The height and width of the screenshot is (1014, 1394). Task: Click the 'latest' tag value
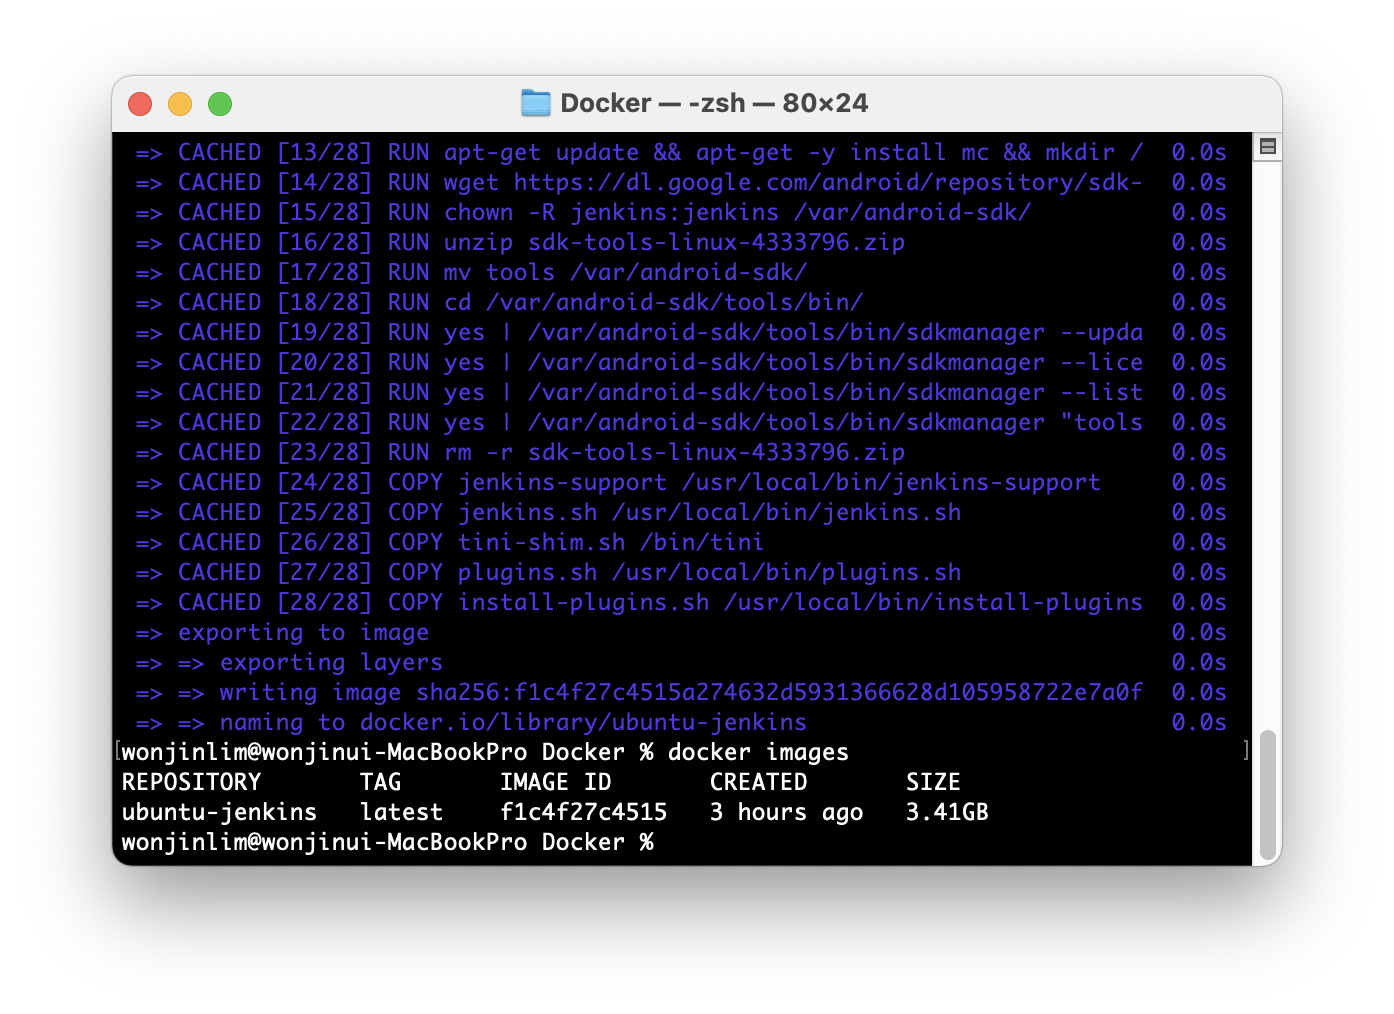point(401,812)
